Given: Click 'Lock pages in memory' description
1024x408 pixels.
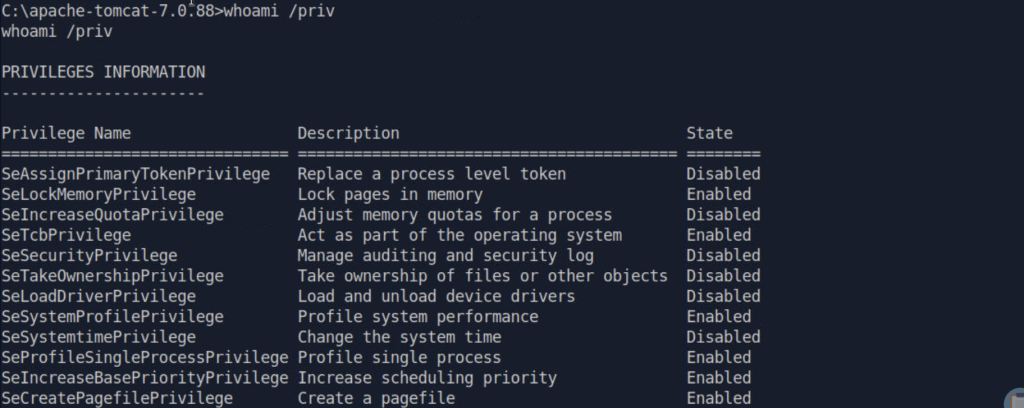Looking at the screenshot, I should coord(390,195).
